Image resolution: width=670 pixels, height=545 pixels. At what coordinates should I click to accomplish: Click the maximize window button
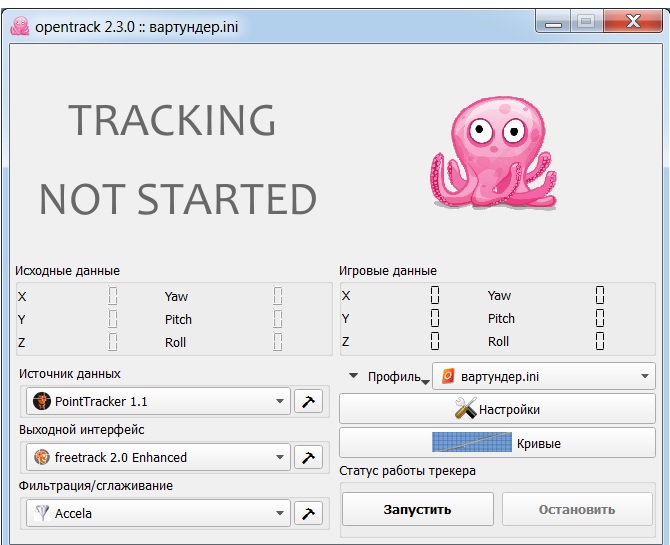click(x=586, y=21)
